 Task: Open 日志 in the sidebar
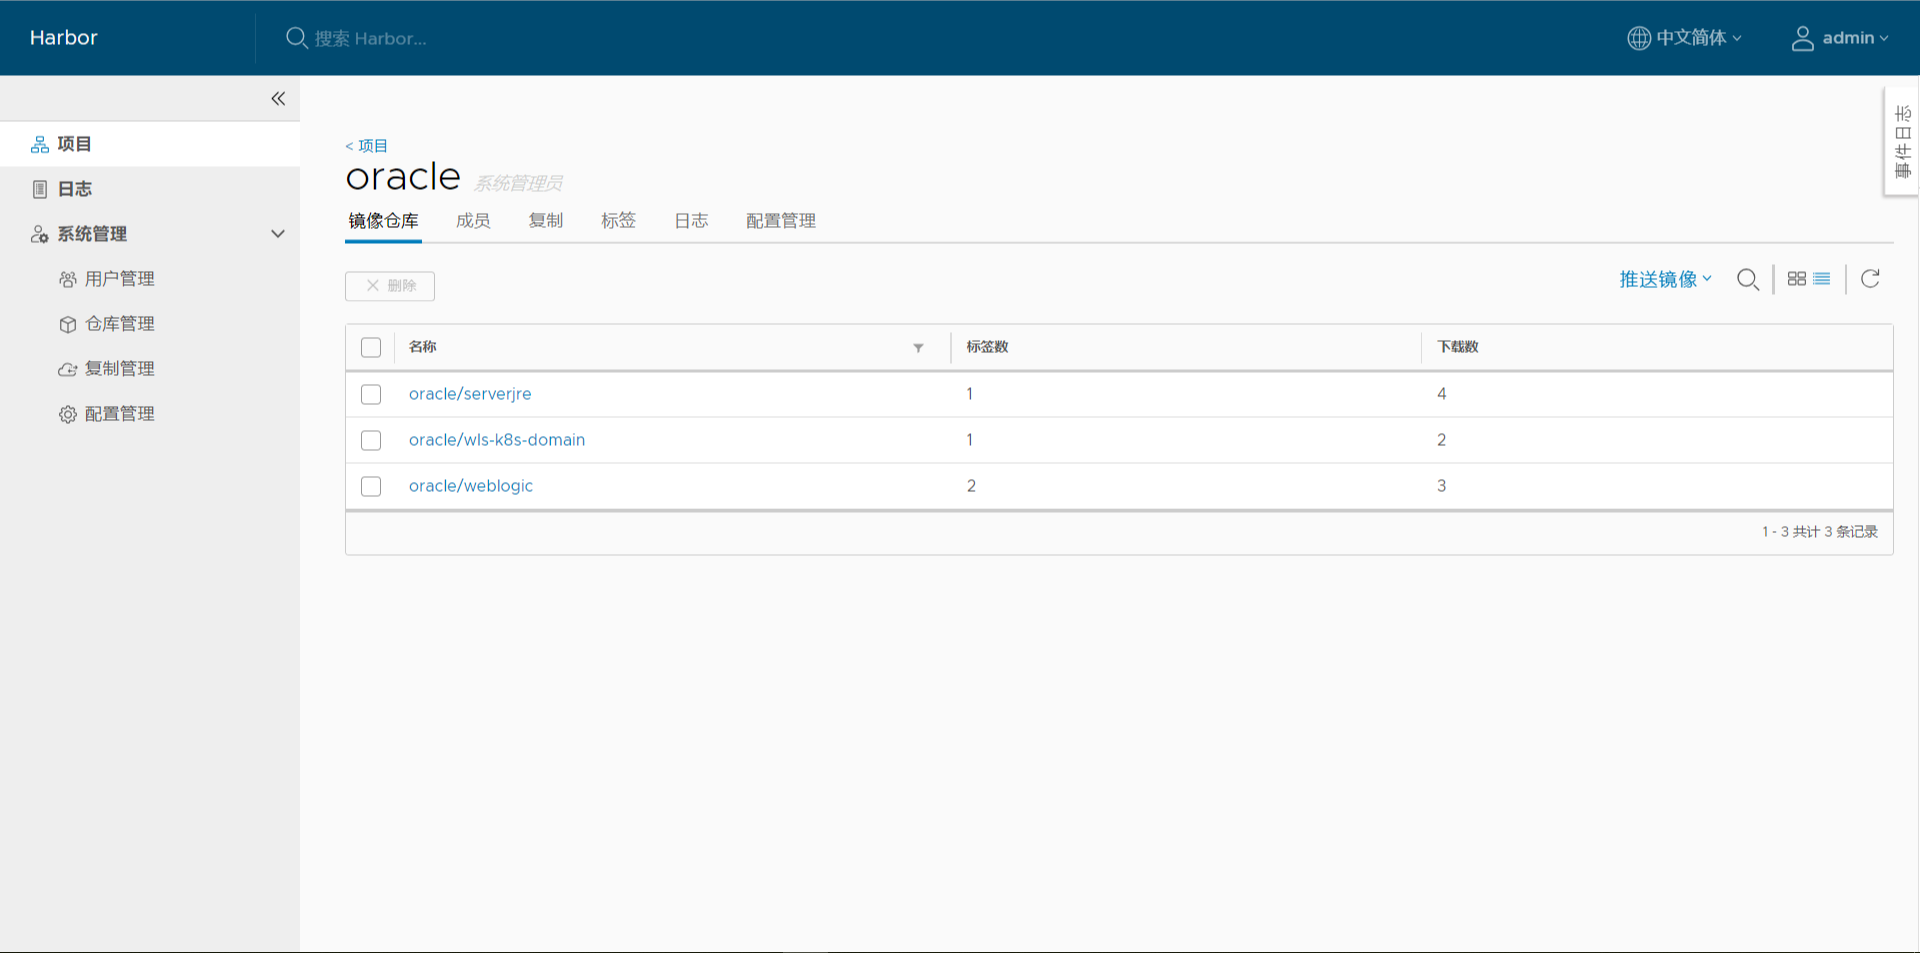coord(150,189)
